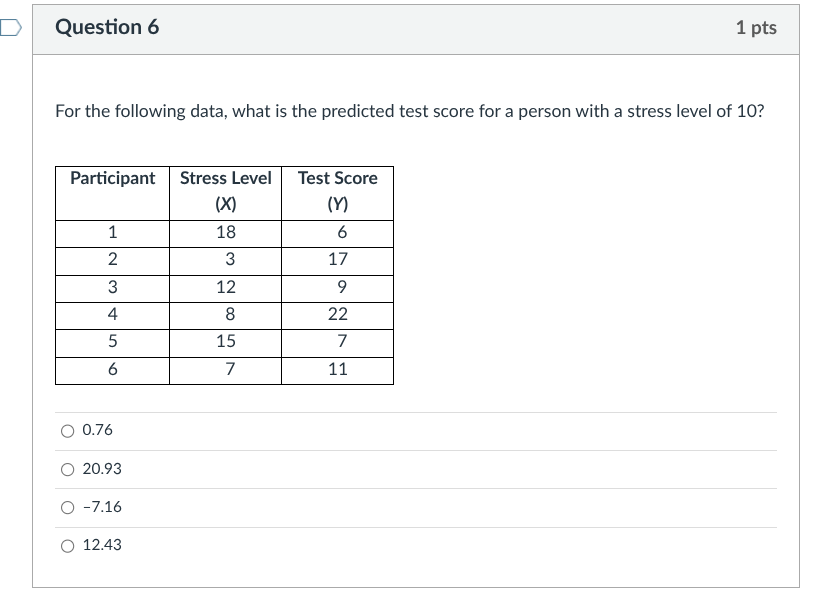Click the cell for Participant 3
The image size is (817, 595).
point(111,286)
